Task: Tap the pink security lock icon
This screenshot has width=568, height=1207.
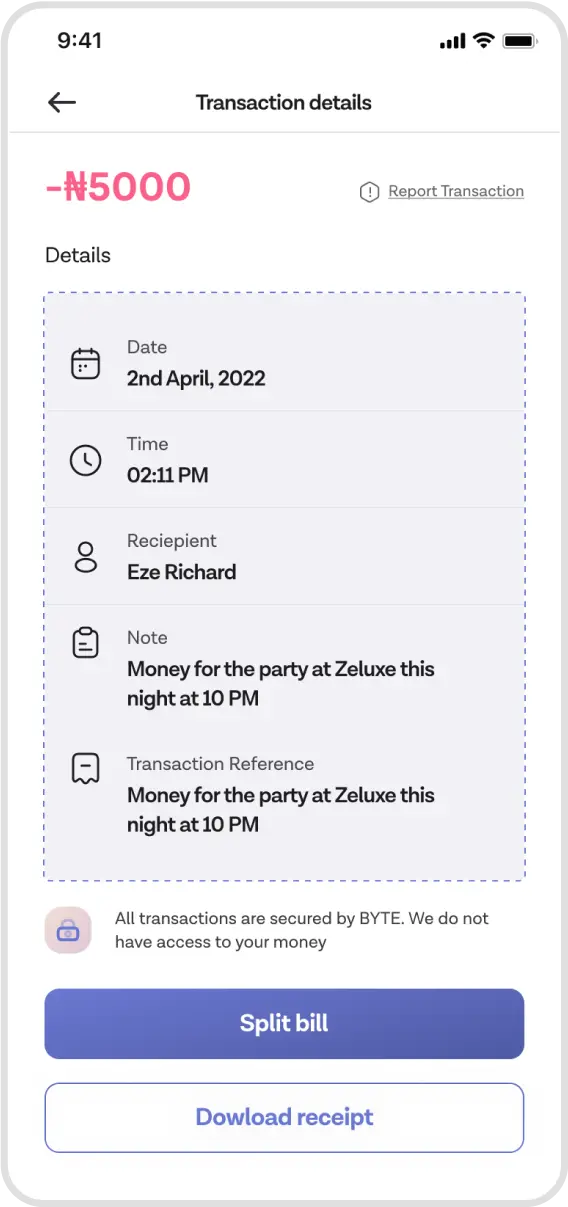Action: pos(68,930)
